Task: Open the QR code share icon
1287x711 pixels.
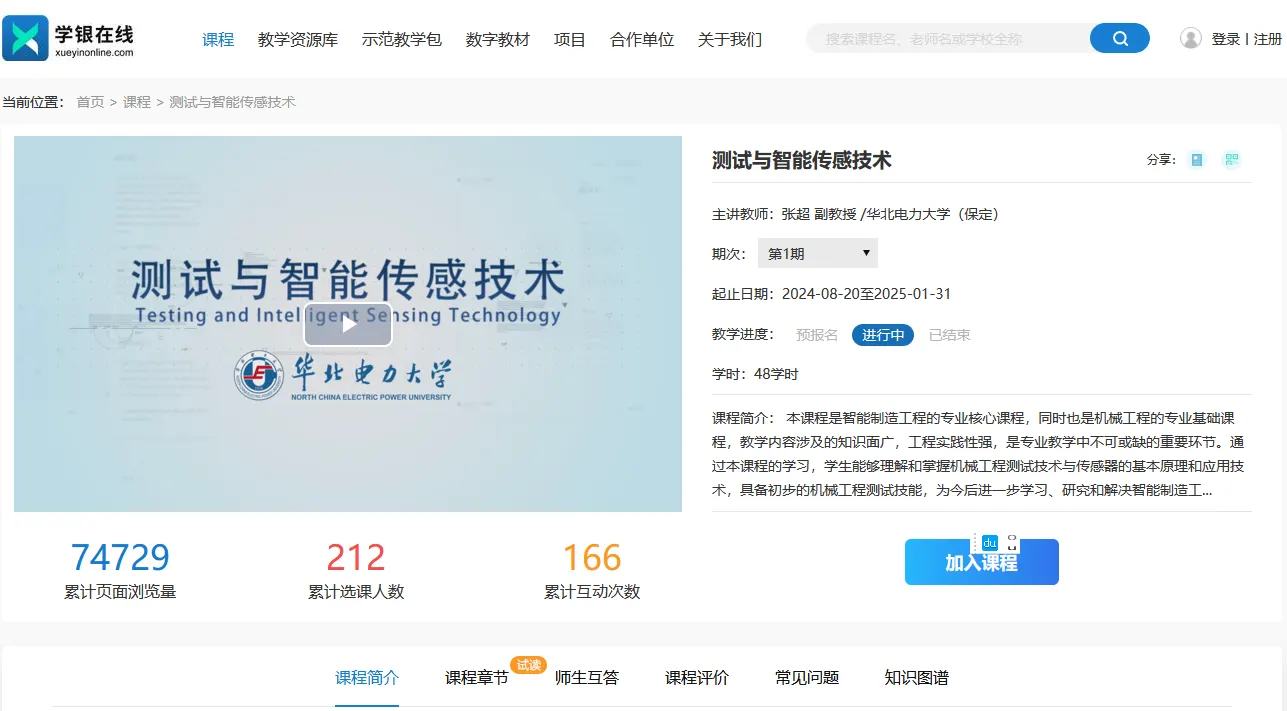Action: point(1231,160)
